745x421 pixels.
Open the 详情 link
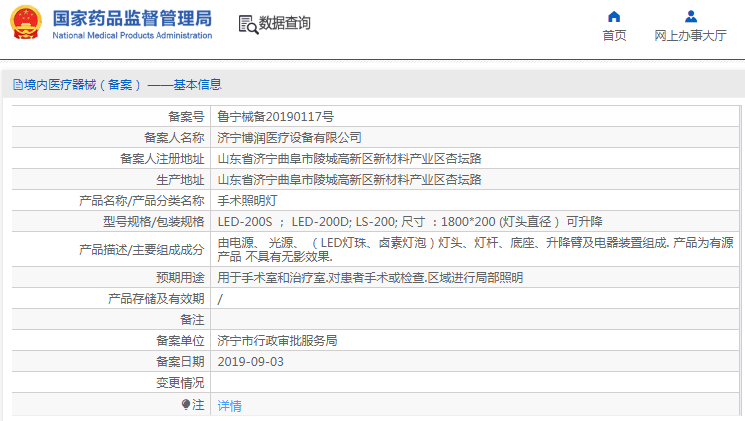[229, 406]
